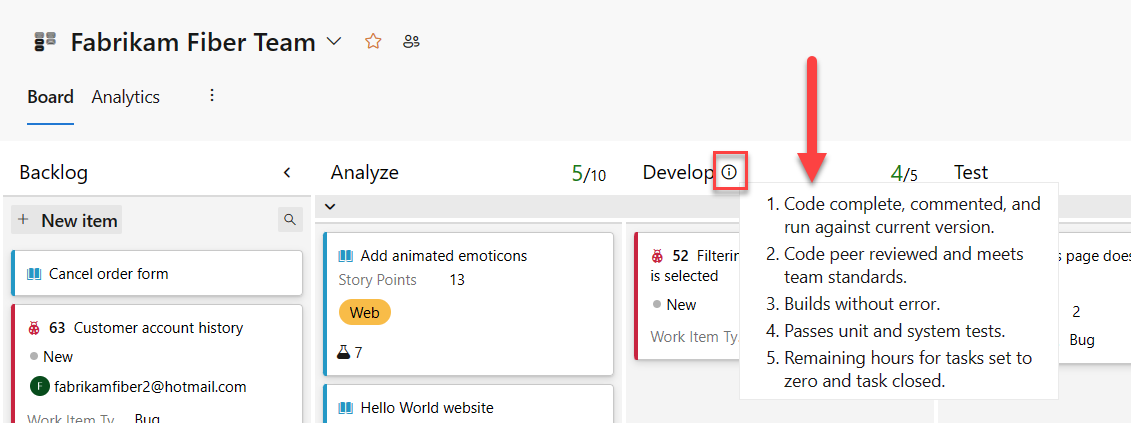Click the Develop WIP count 4/5

pyautogui.click(x=904, y=174)
